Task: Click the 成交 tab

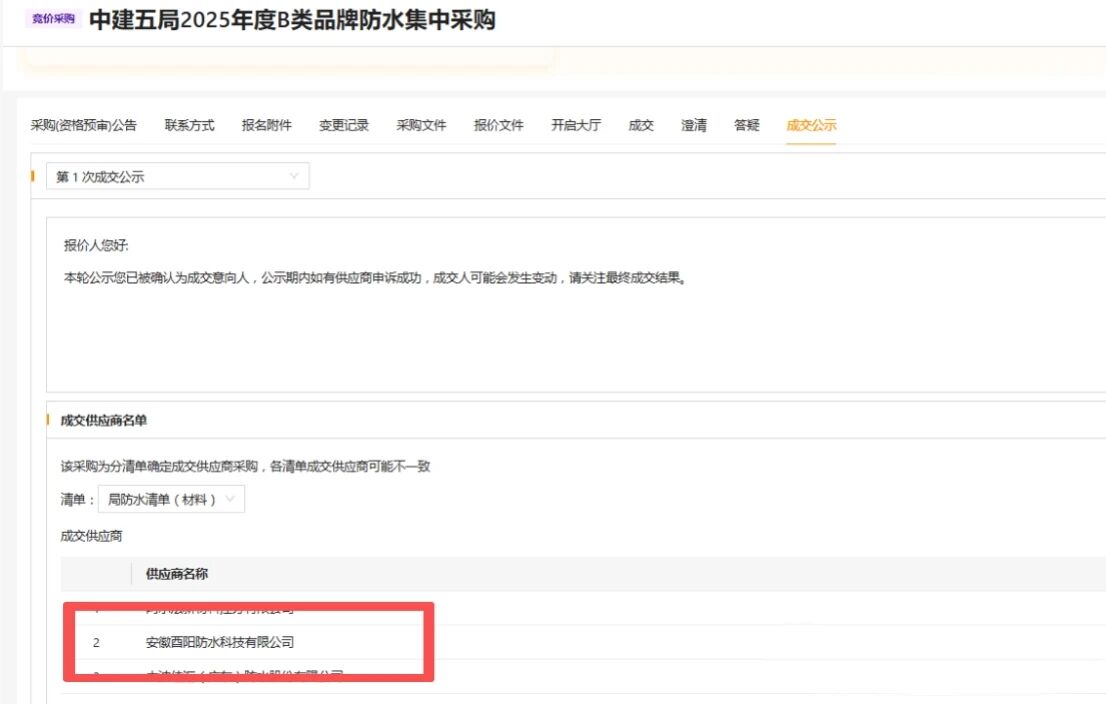Action: [x=641, y=125]
